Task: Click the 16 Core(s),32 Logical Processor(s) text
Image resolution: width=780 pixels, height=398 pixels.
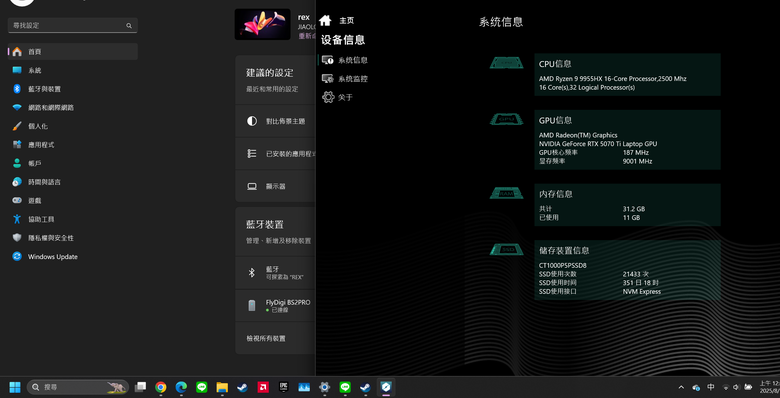Action: (587, 88)
